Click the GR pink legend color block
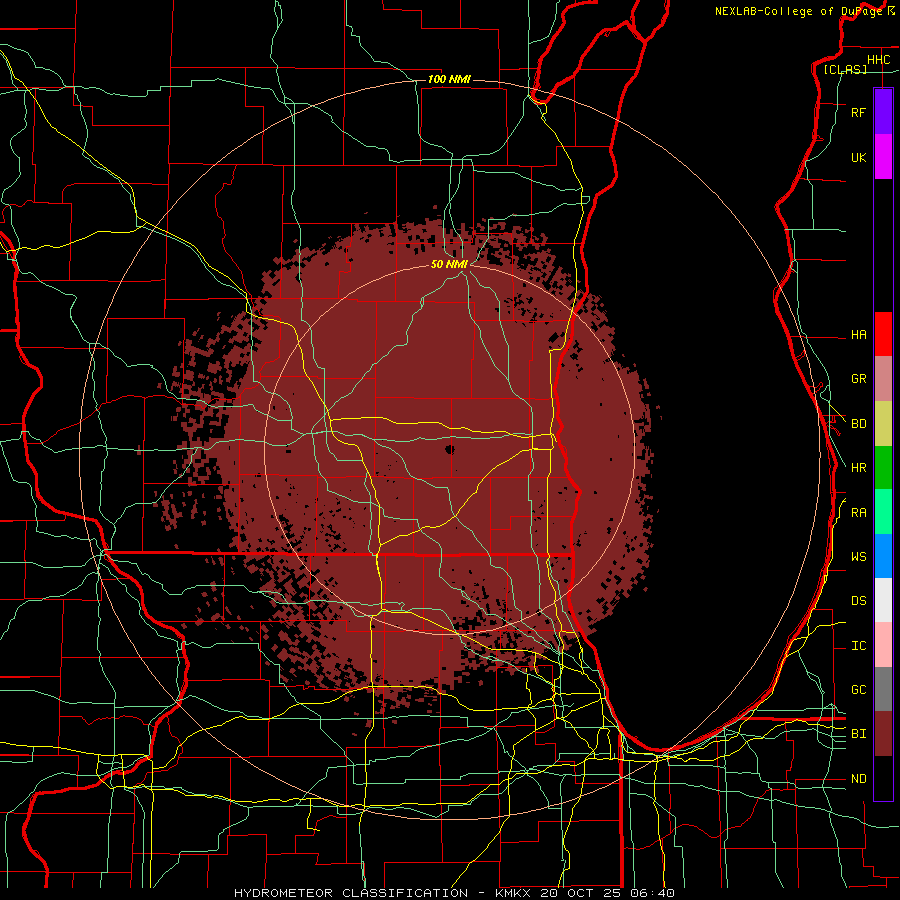 coord(883,379)
